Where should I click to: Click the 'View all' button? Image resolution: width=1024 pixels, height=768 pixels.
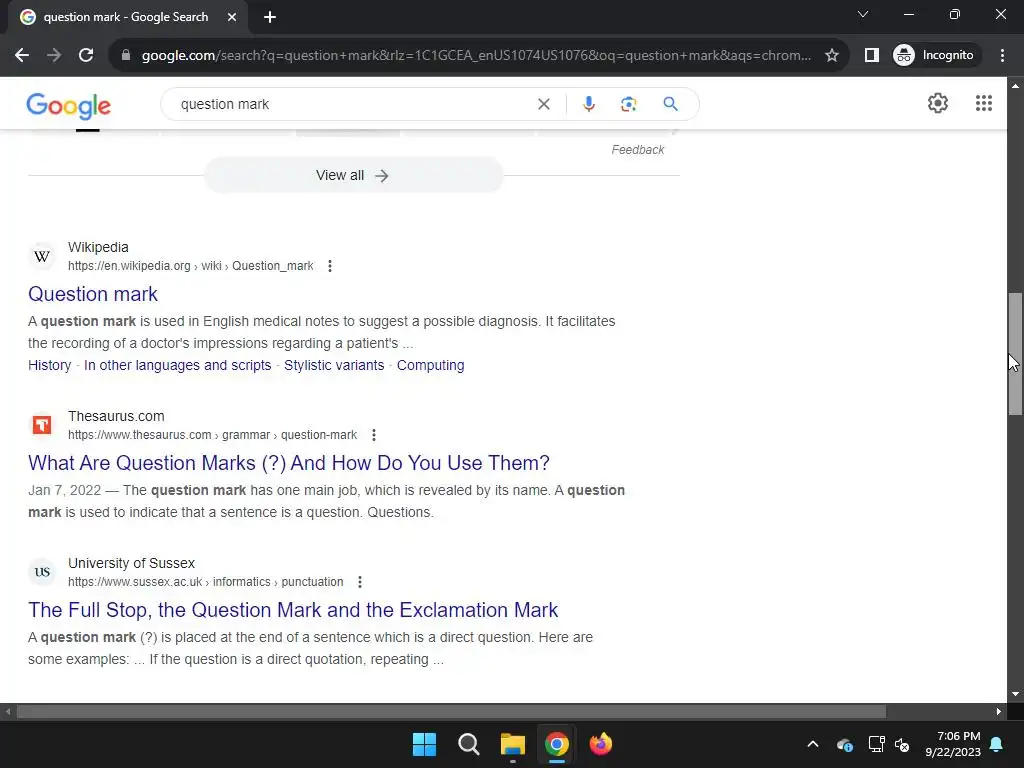coord(353,176)
